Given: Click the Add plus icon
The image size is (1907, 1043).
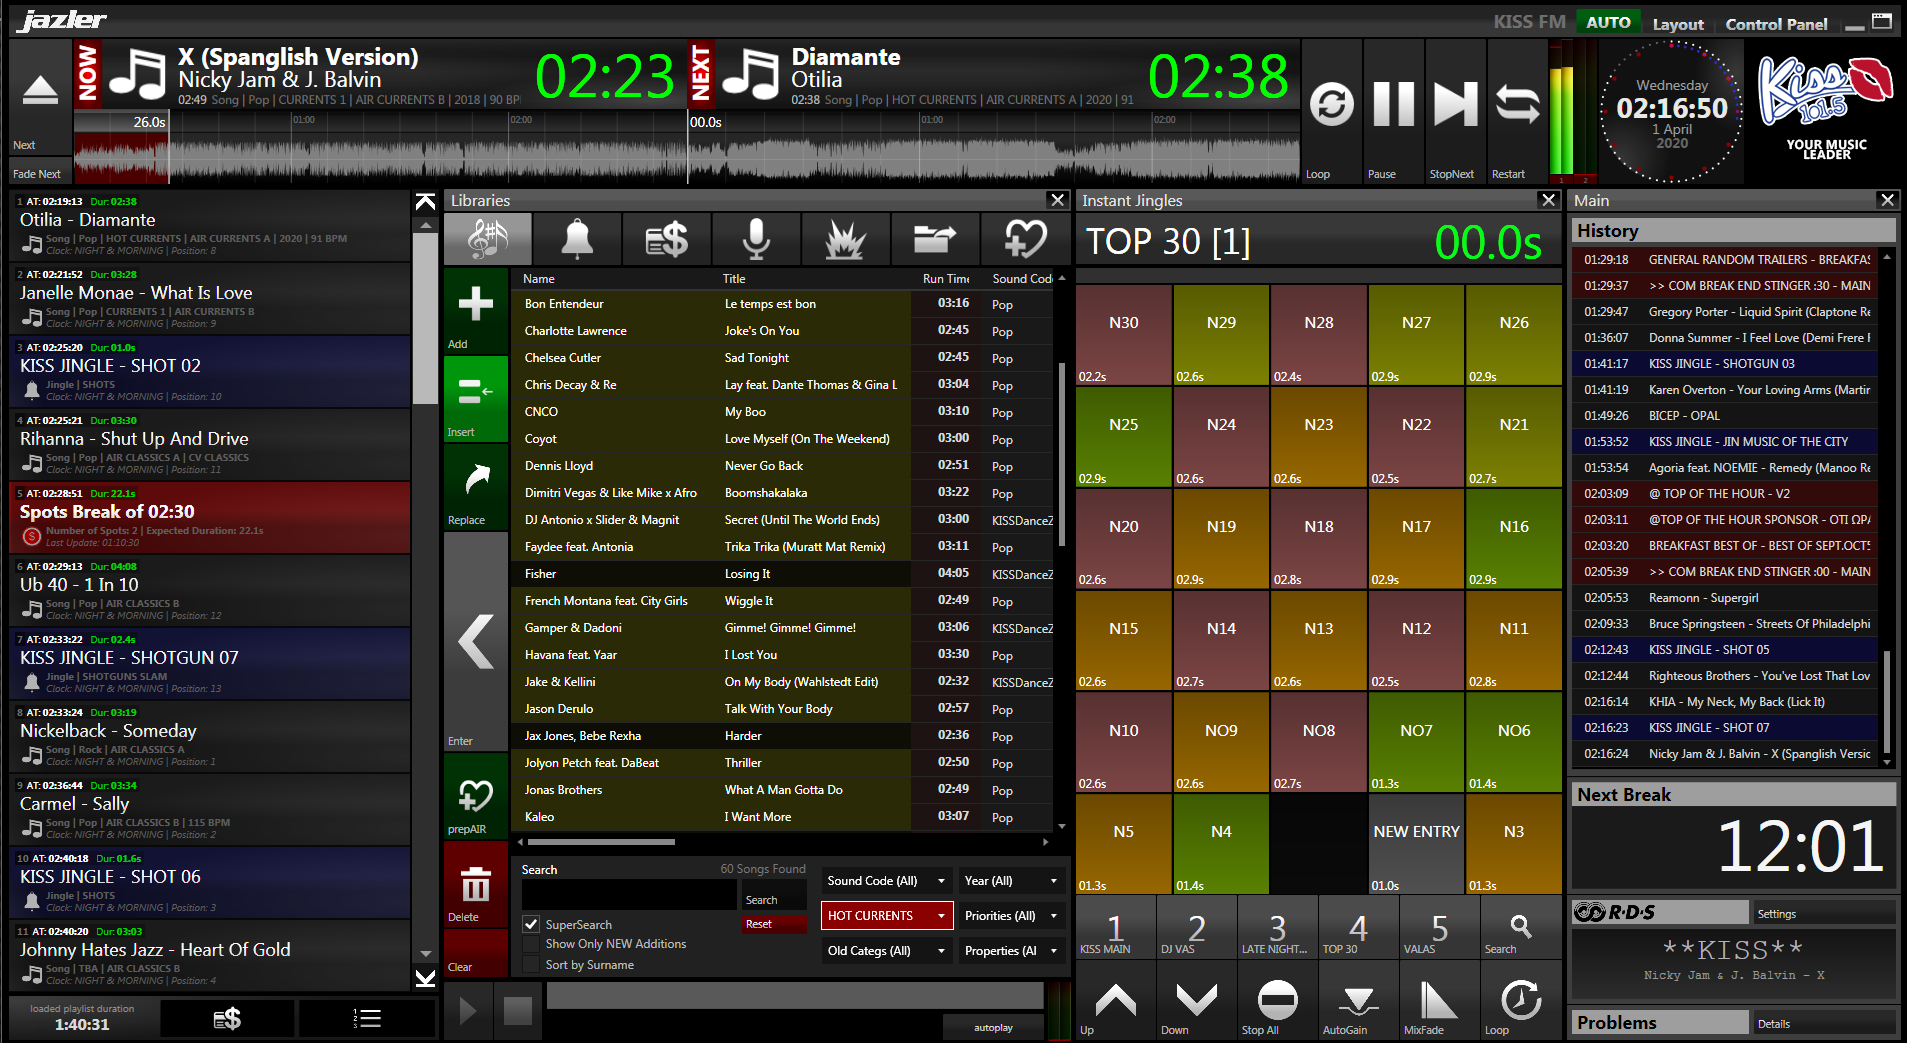Looking at the screenshot, I should (476, 304).
